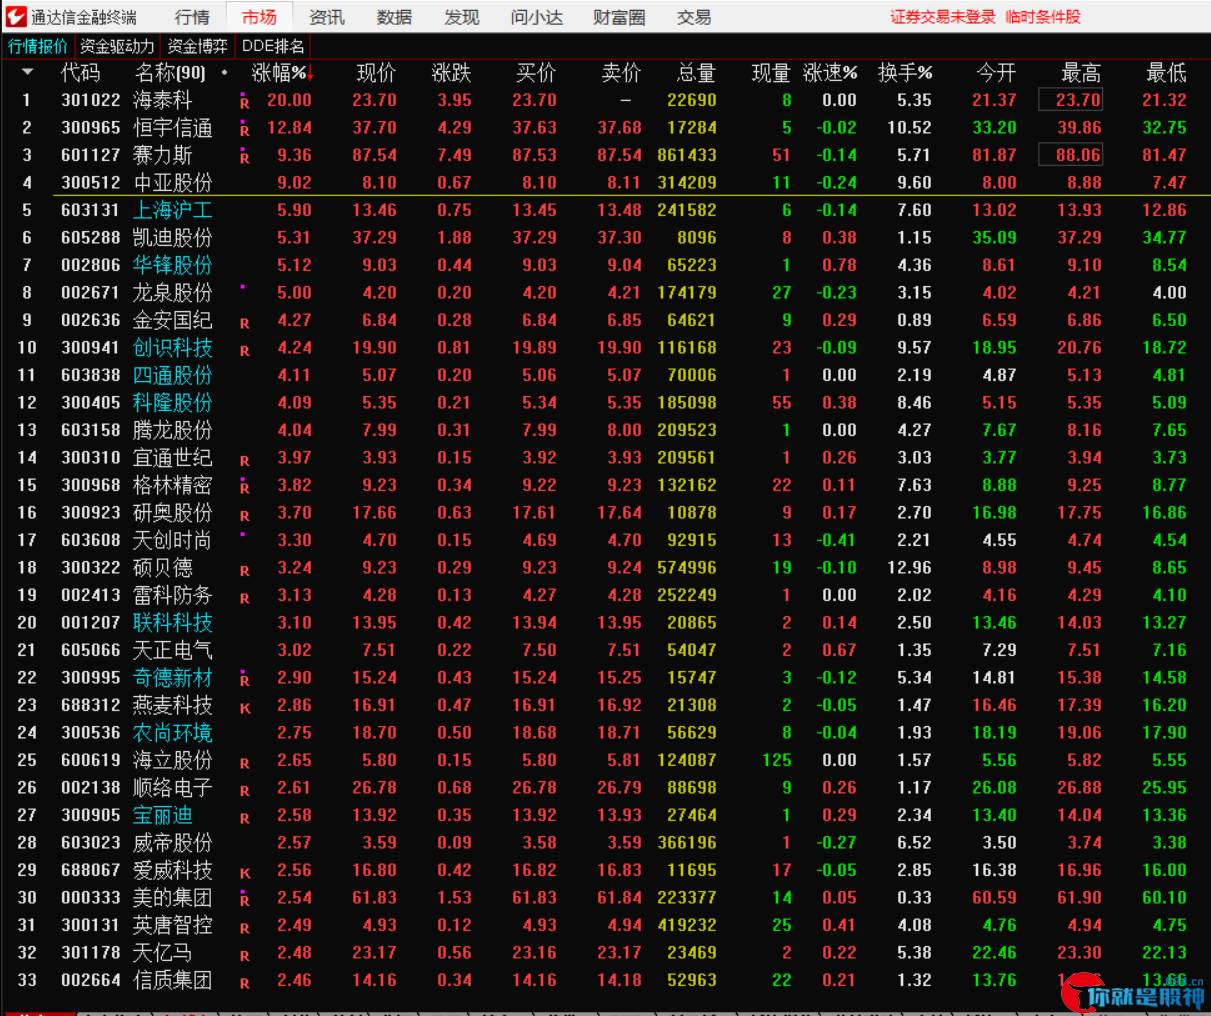Select the stock name 上海沪工
Image resolution: width=1211 pixels, height=1016 pixels.
(x=172, y=210)
